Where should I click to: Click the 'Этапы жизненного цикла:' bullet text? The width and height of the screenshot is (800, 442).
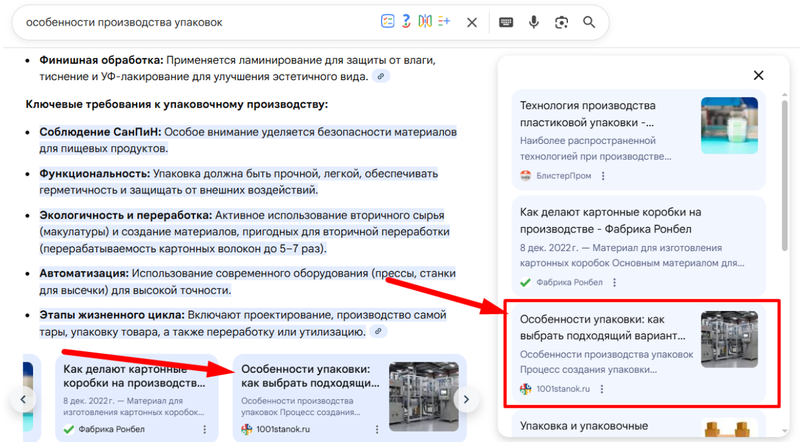click(112, 315)
